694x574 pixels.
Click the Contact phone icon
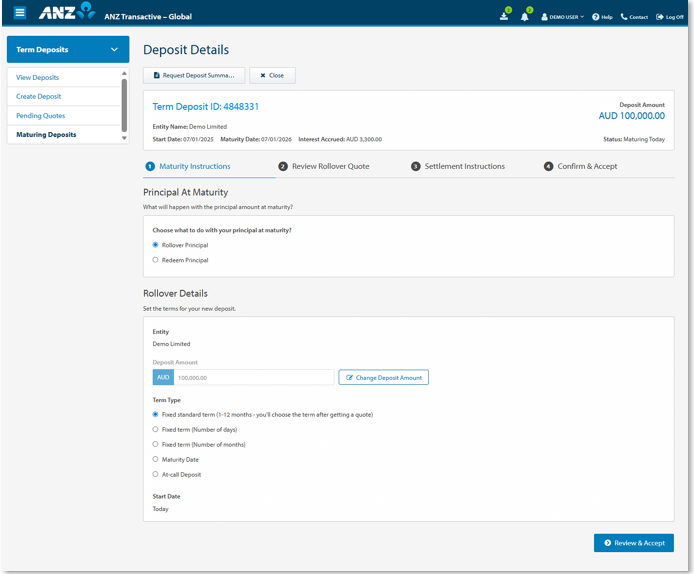[624, 17]
